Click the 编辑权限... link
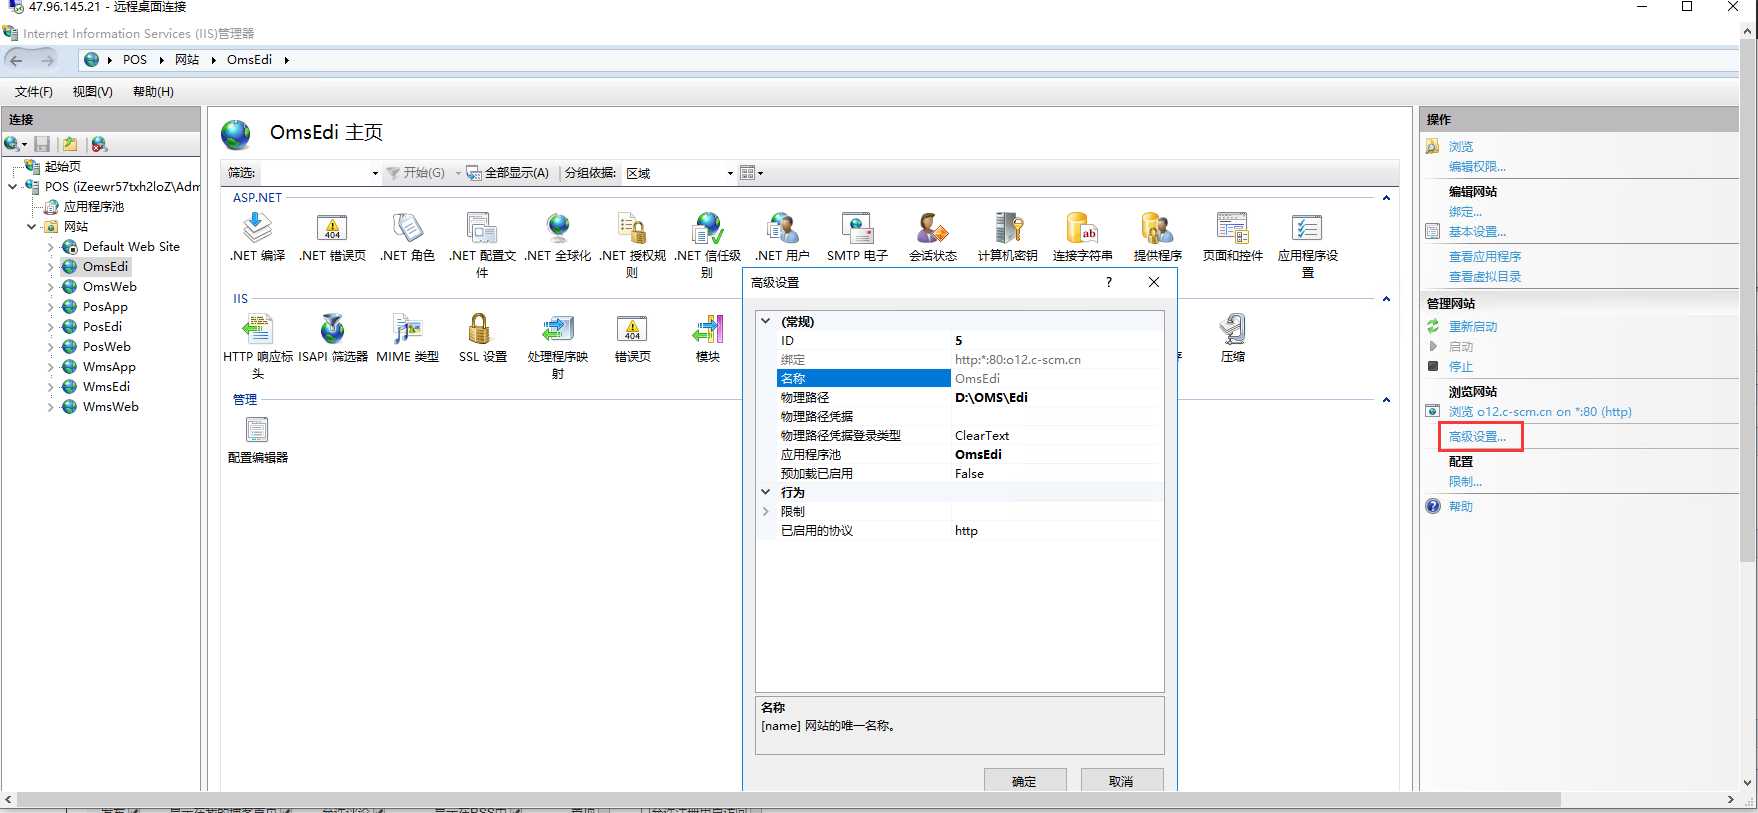 pyautogui.click(x=1477, y=167)
